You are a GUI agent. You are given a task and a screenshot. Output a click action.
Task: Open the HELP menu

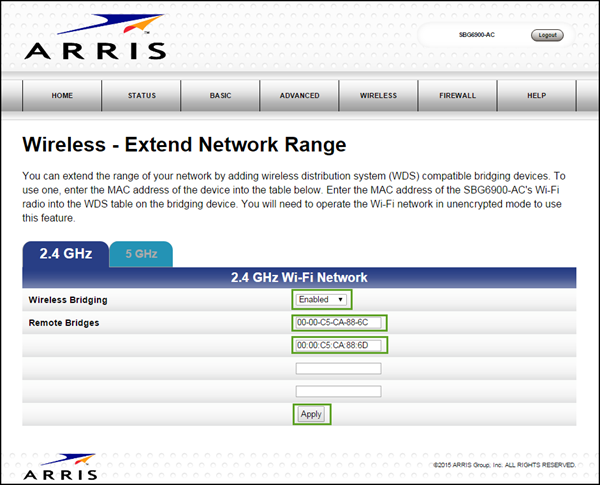coord(536,96)
